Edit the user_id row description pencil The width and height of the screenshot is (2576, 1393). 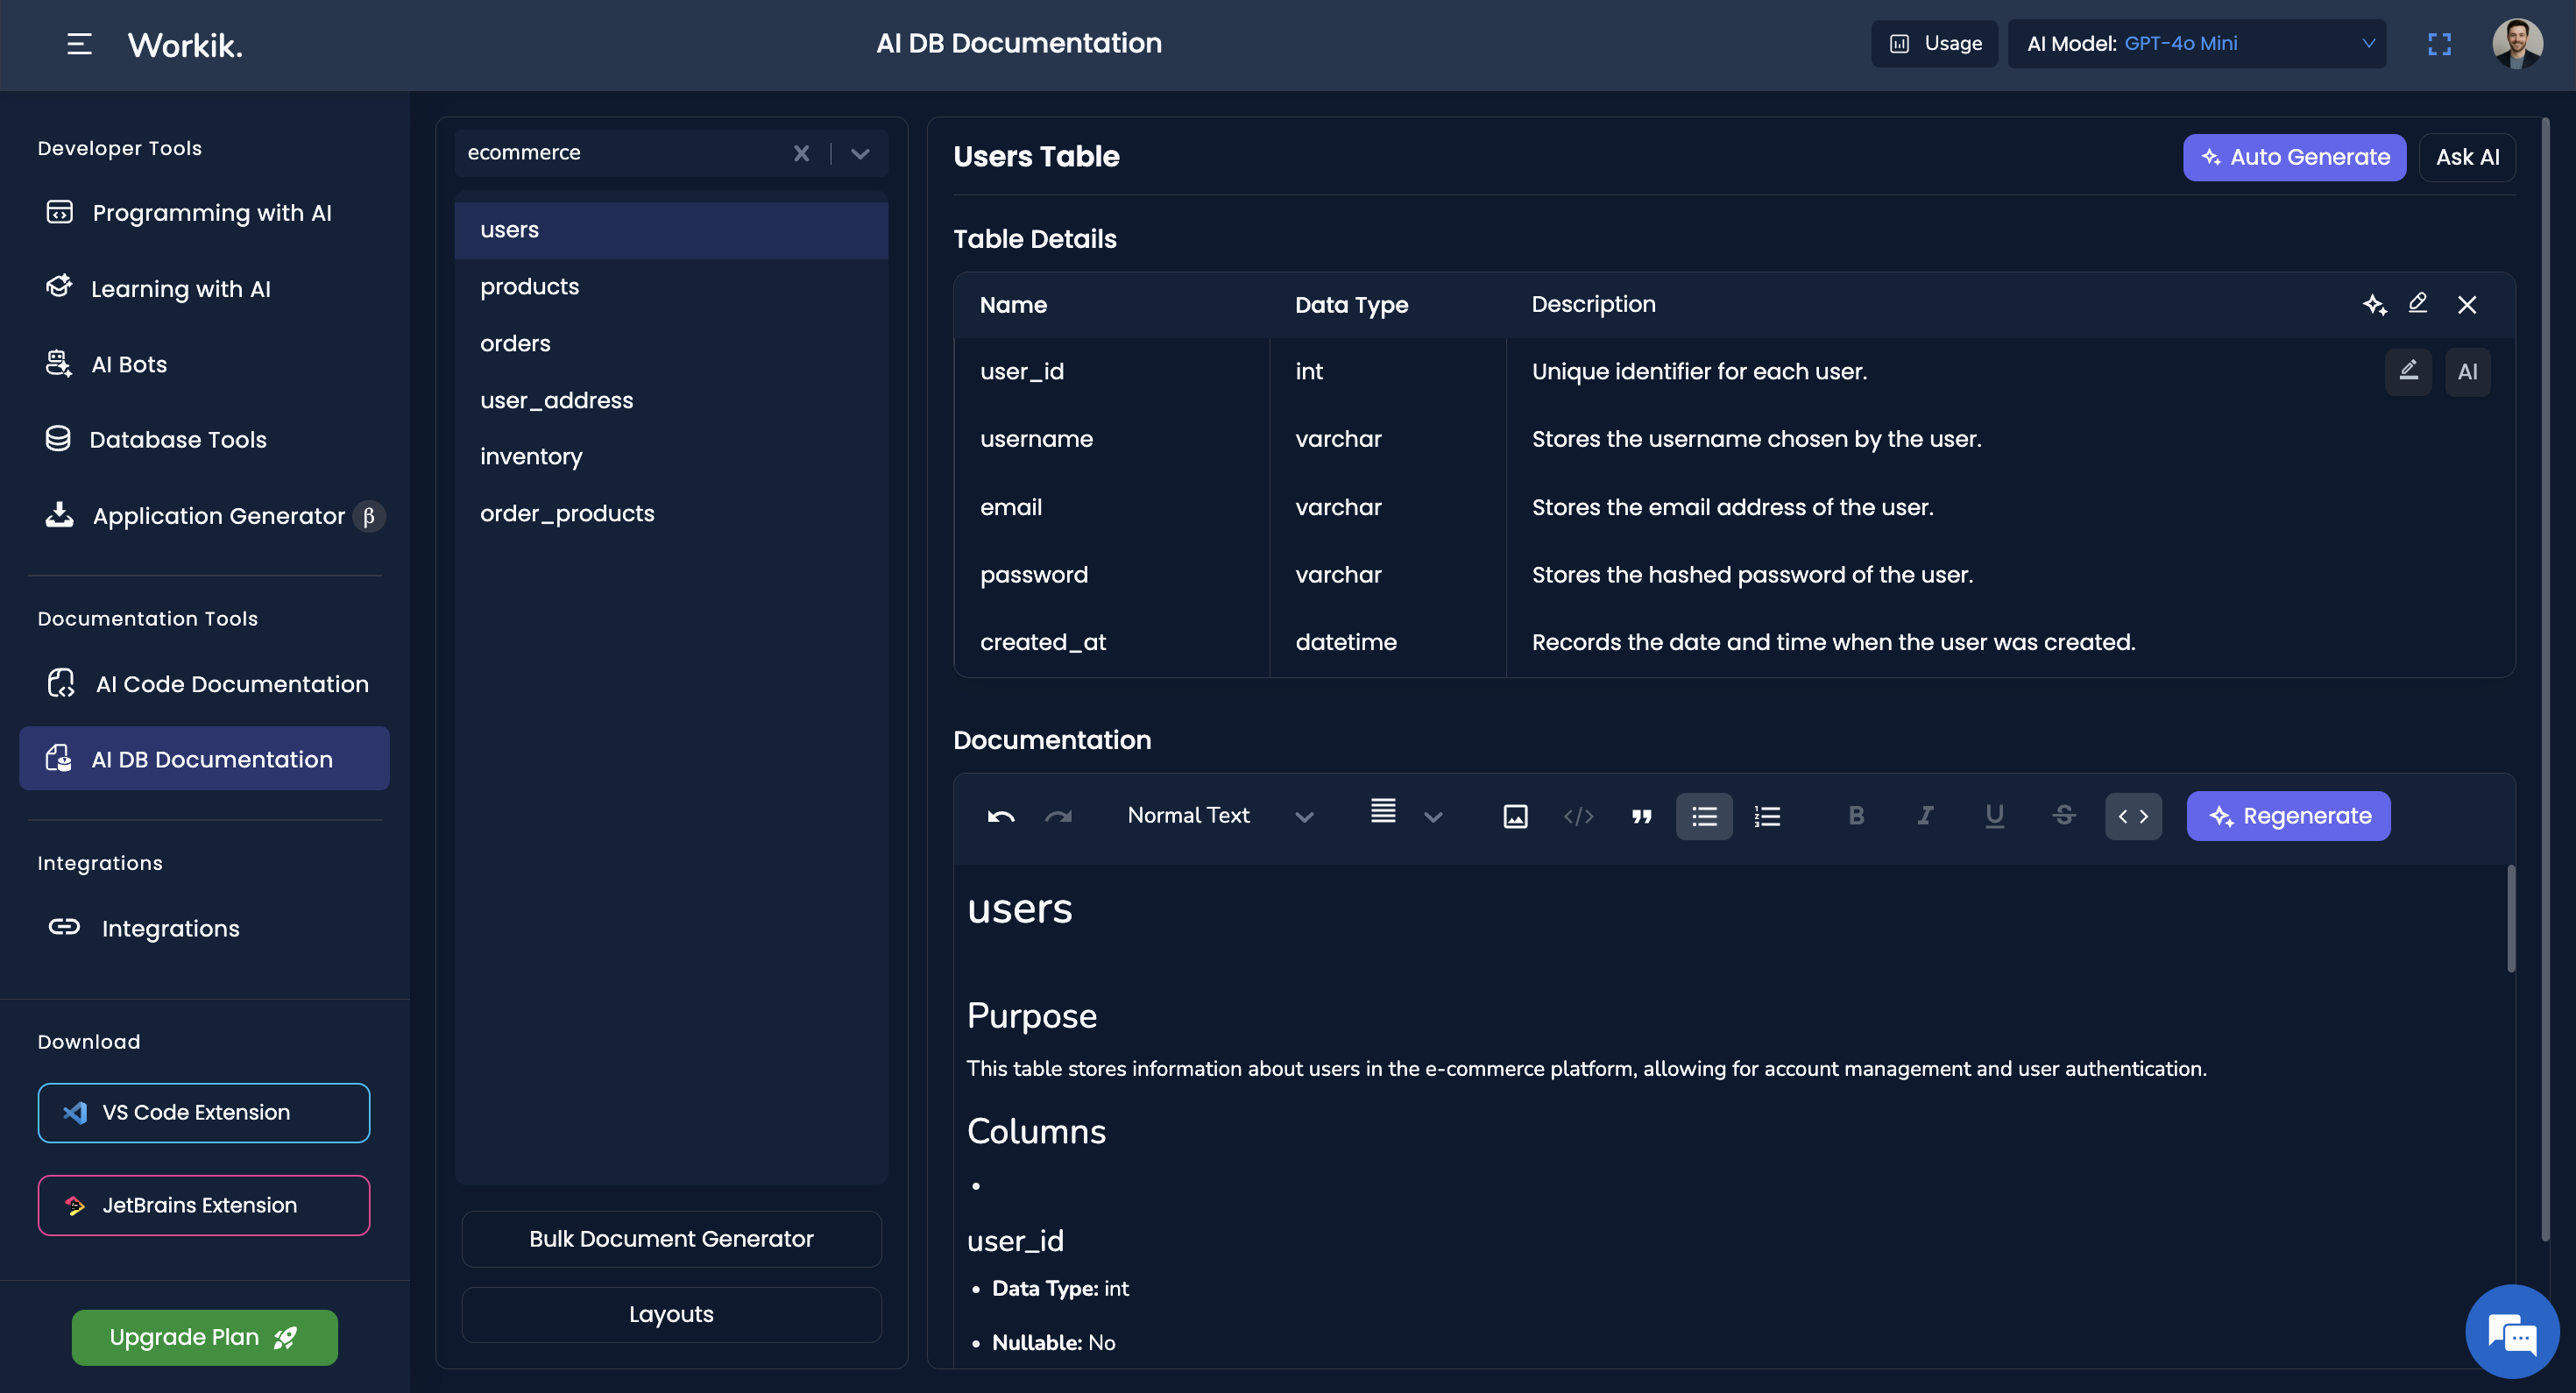click(2408, 371)
